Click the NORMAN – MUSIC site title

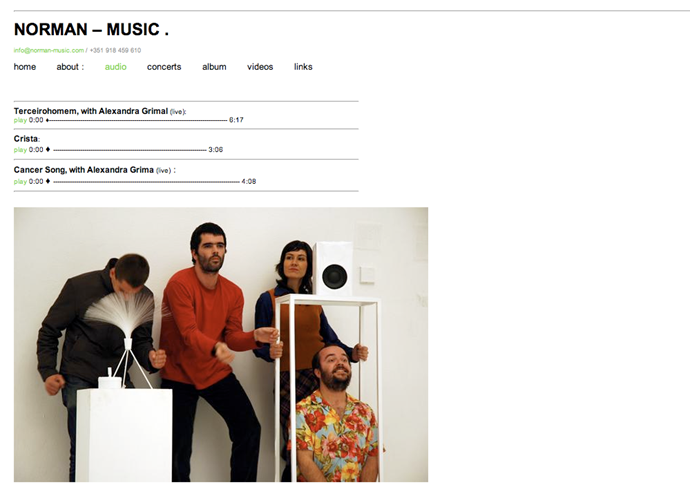click(x=92, y=29)
